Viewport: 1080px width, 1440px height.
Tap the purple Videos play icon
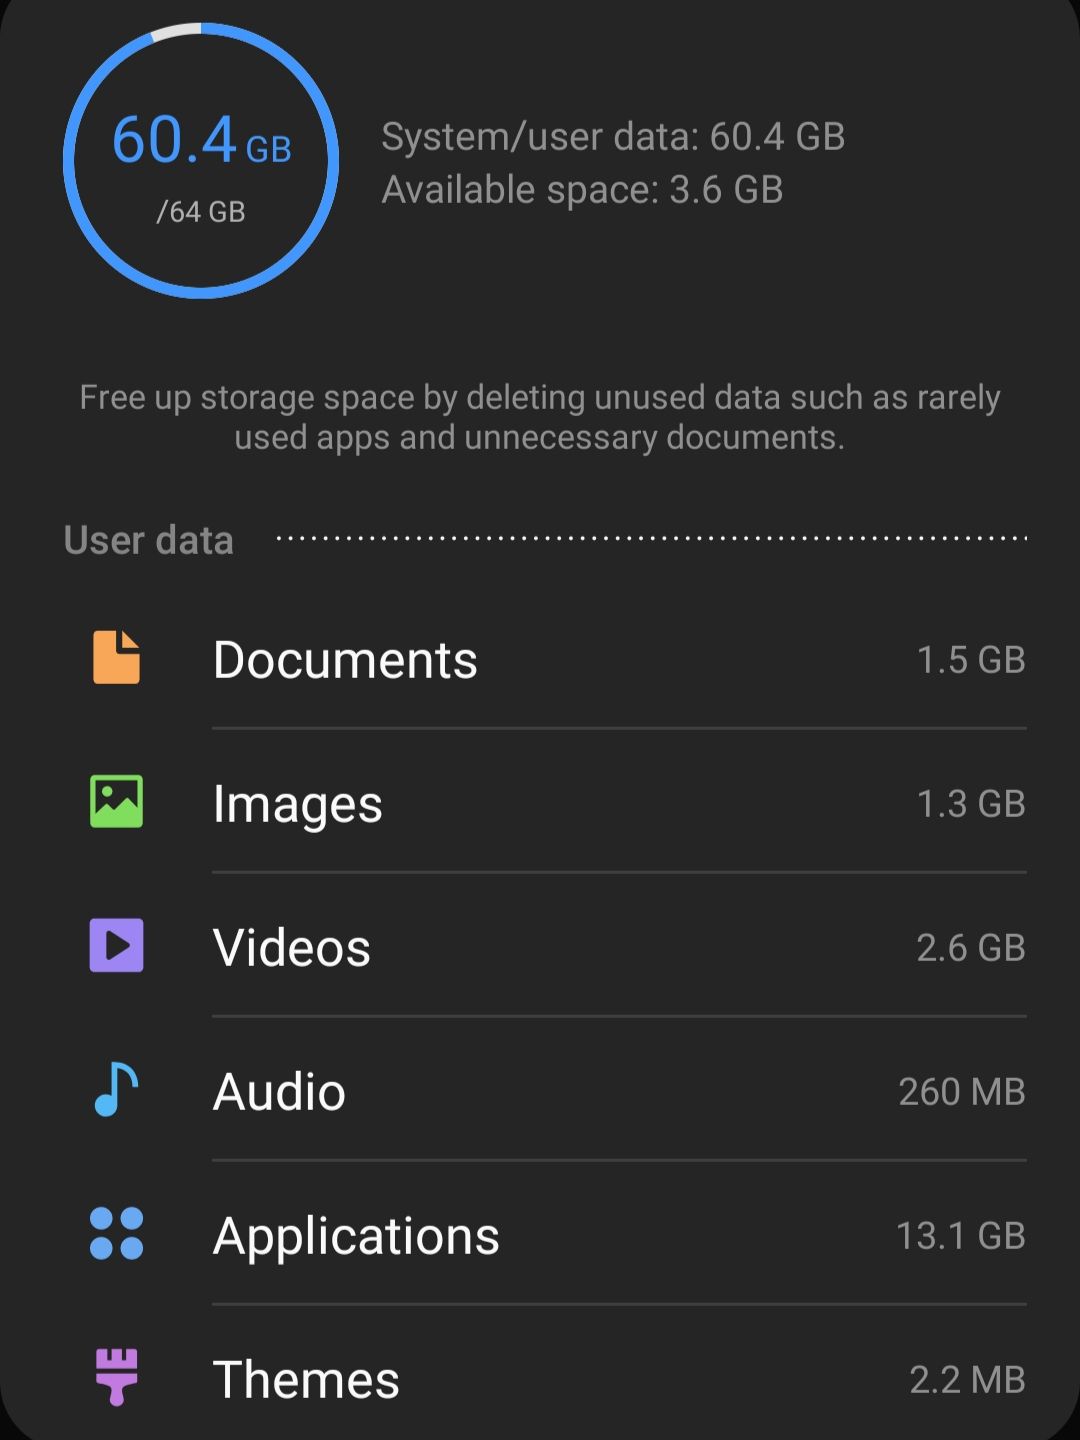coord(116,946)
